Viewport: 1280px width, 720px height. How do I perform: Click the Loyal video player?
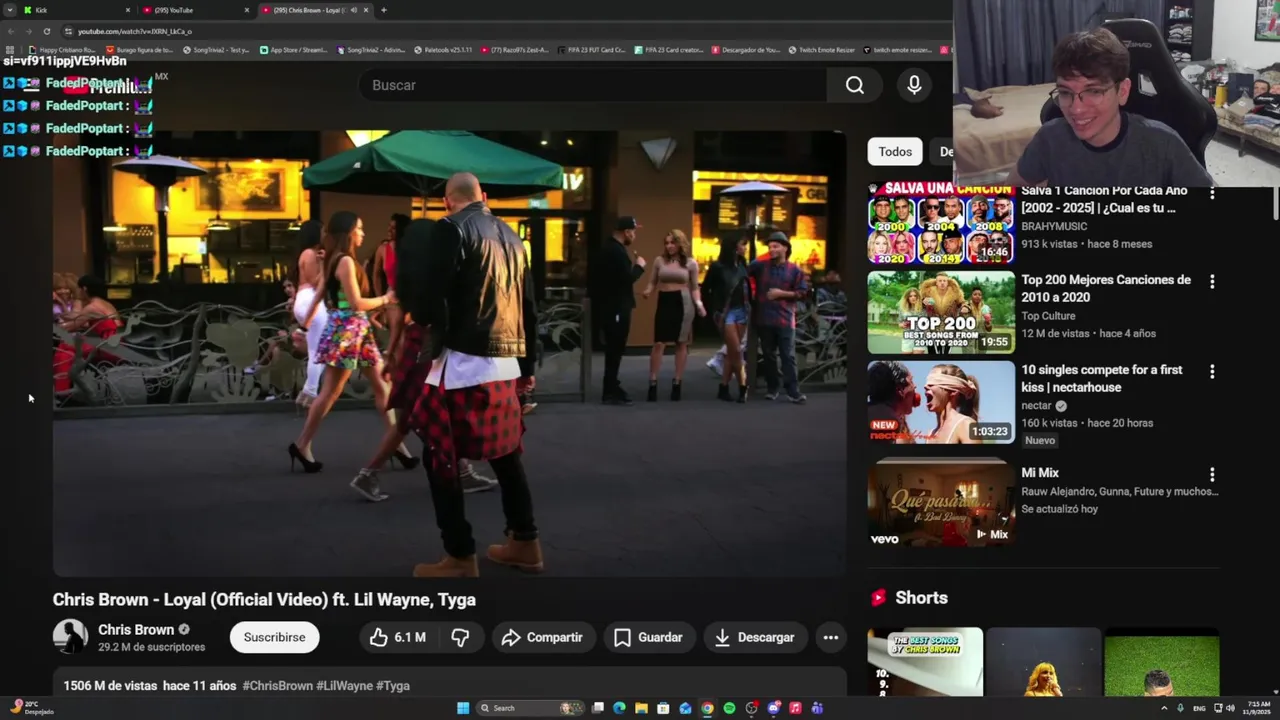(x=449, y=353)
